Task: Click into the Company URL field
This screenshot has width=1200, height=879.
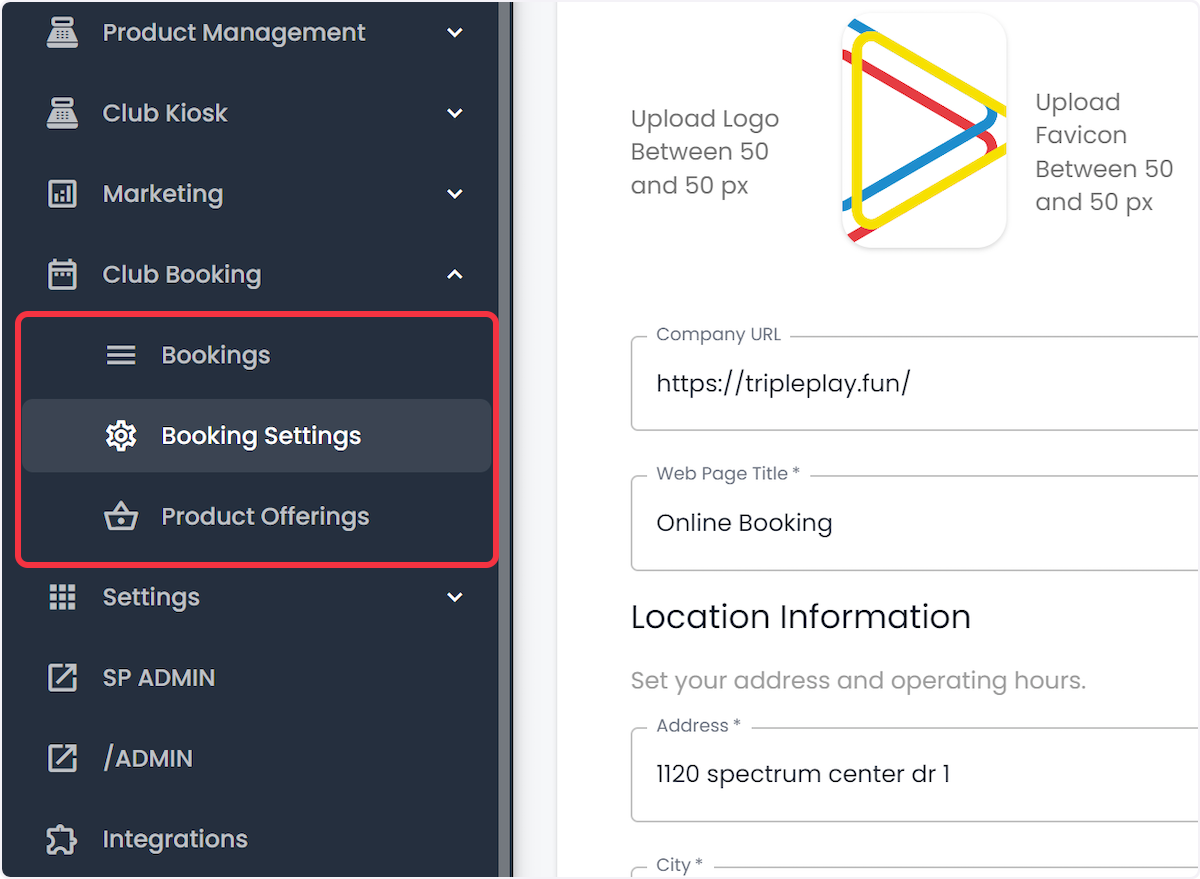Action: tap(915, 383)
